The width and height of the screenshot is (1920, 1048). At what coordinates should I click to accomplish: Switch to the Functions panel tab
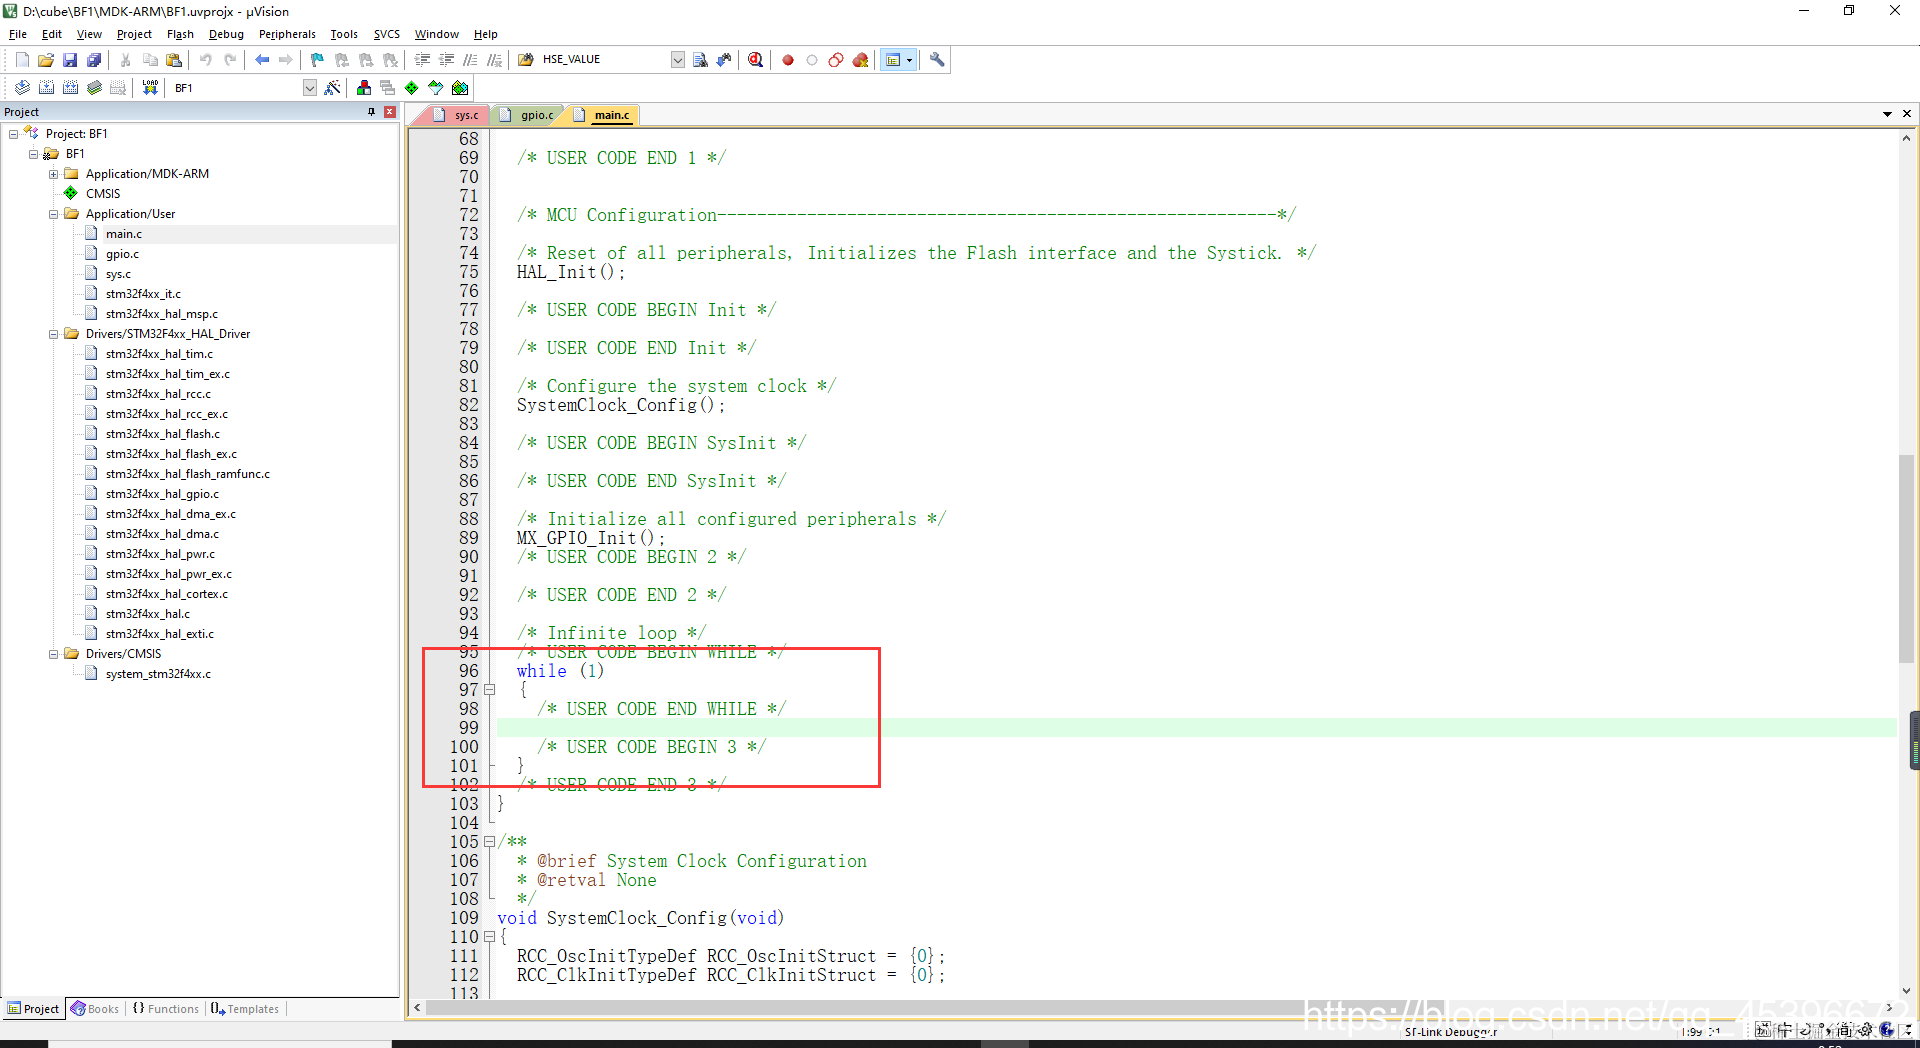tap(166, 1009)
